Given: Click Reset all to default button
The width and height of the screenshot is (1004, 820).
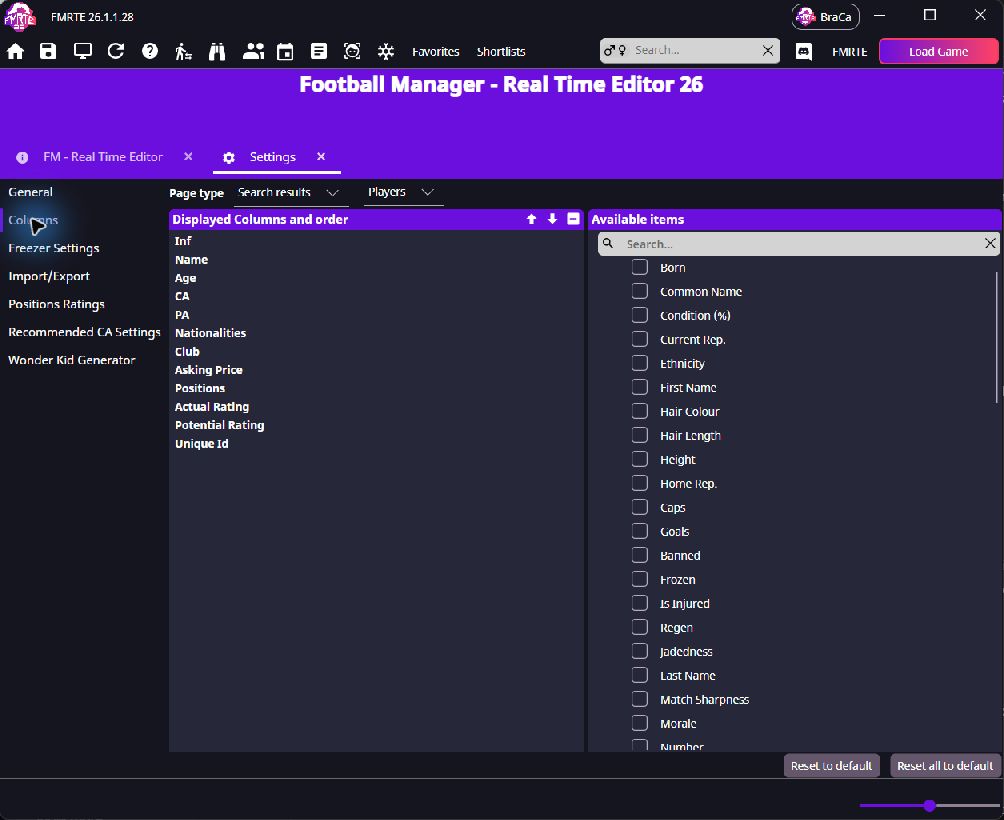Looking at the screenshot, I should pos(944,766).
